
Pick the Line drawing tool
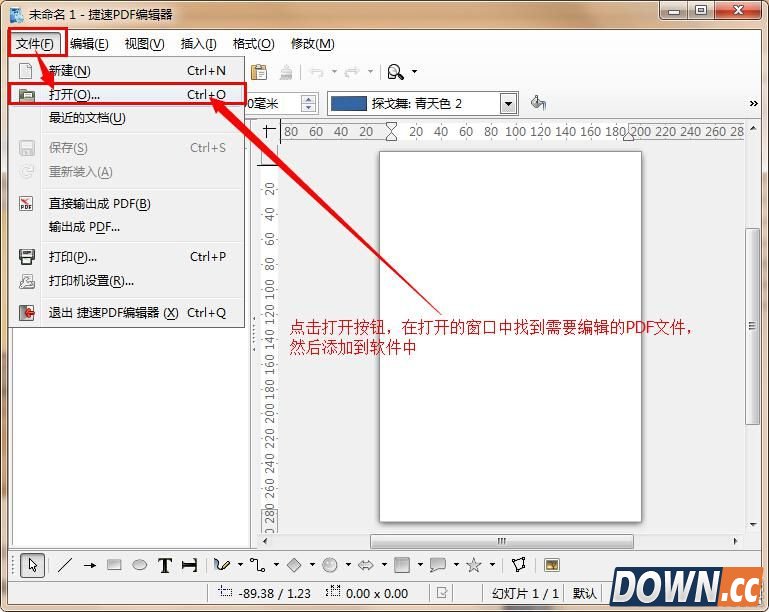click(65, 565)
